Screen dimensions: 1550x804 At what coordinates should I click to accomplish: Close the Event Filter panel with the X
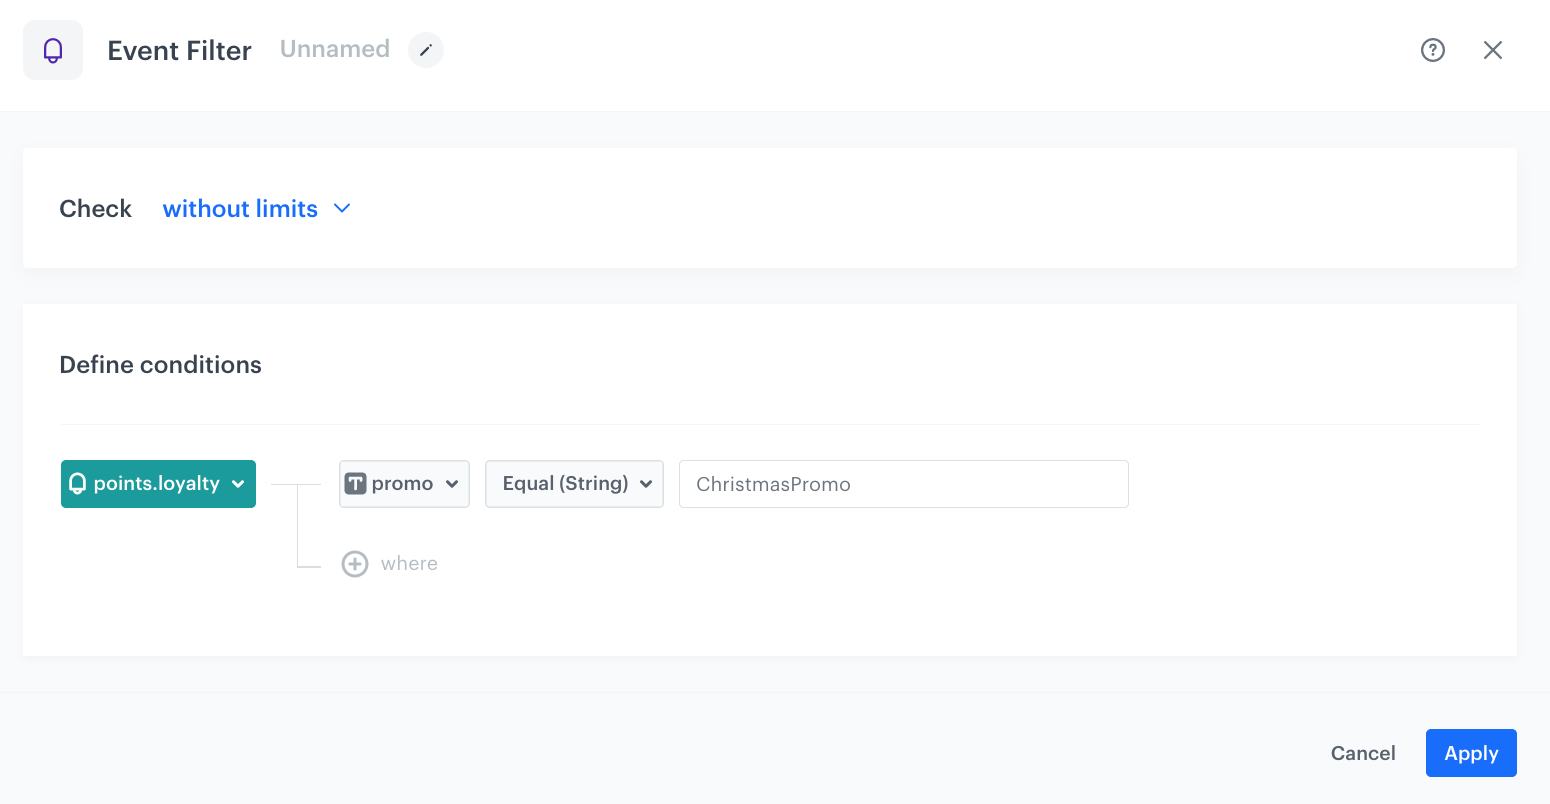1493,49
